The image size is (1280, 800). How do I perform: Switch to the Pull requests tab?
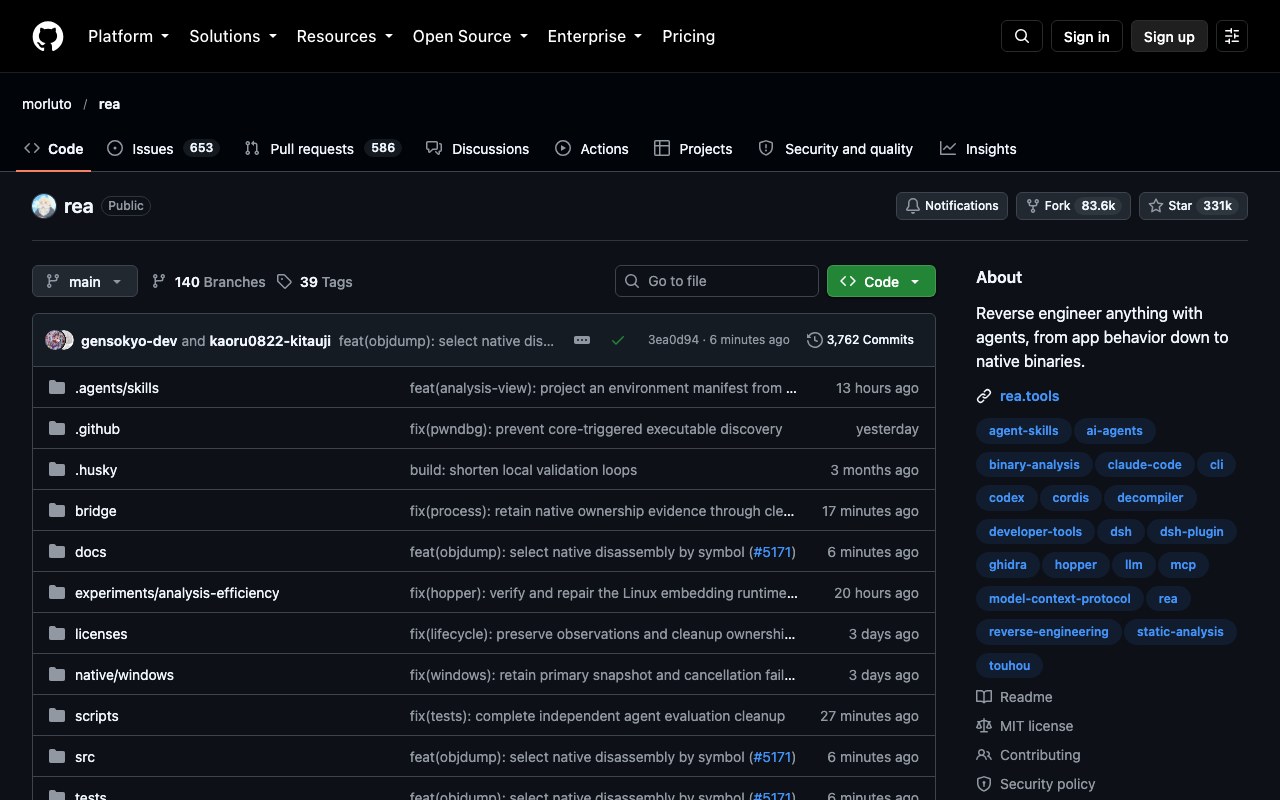pos(322,148)
